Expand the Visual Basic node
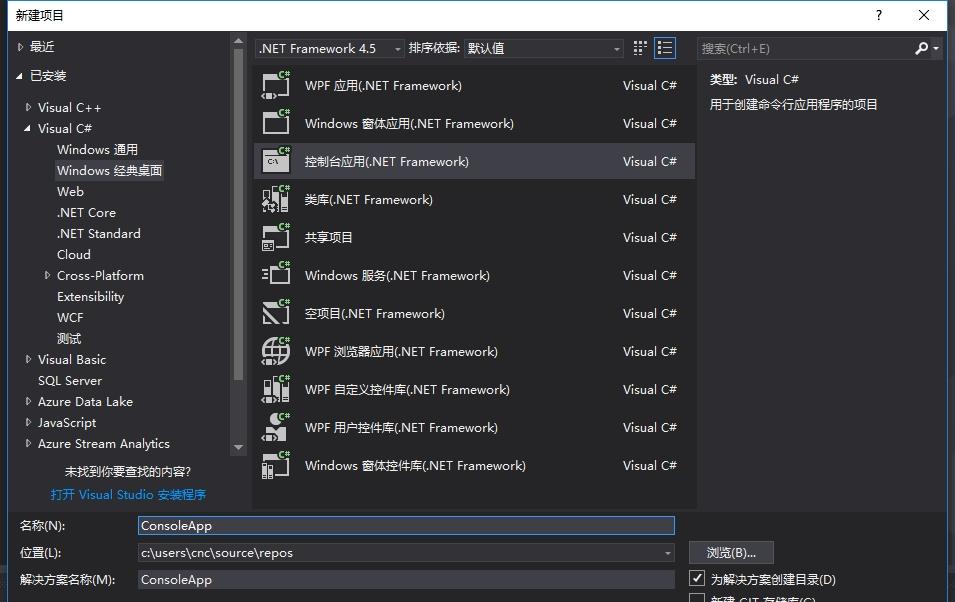 [28, 359]
